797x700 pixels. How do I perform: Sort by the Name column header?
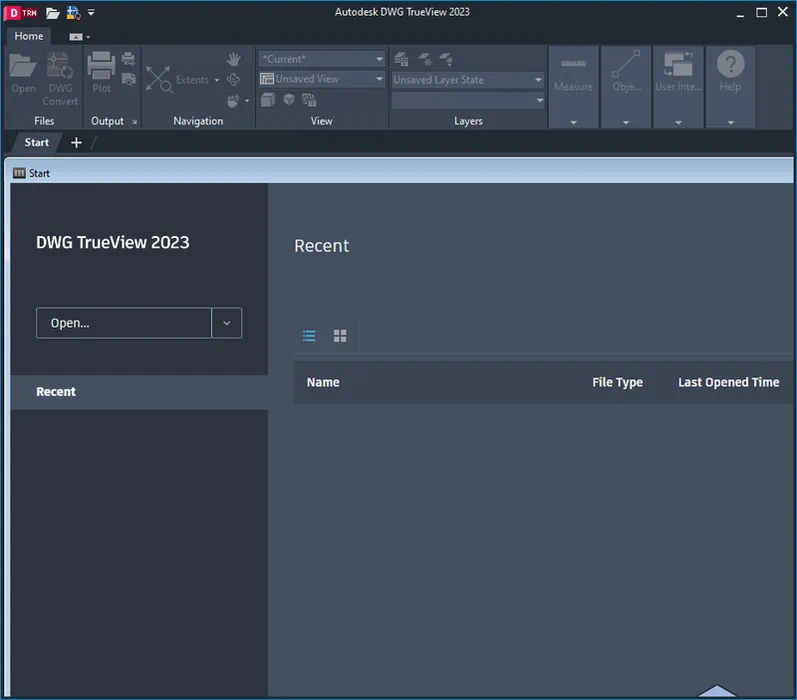point(323,382)
